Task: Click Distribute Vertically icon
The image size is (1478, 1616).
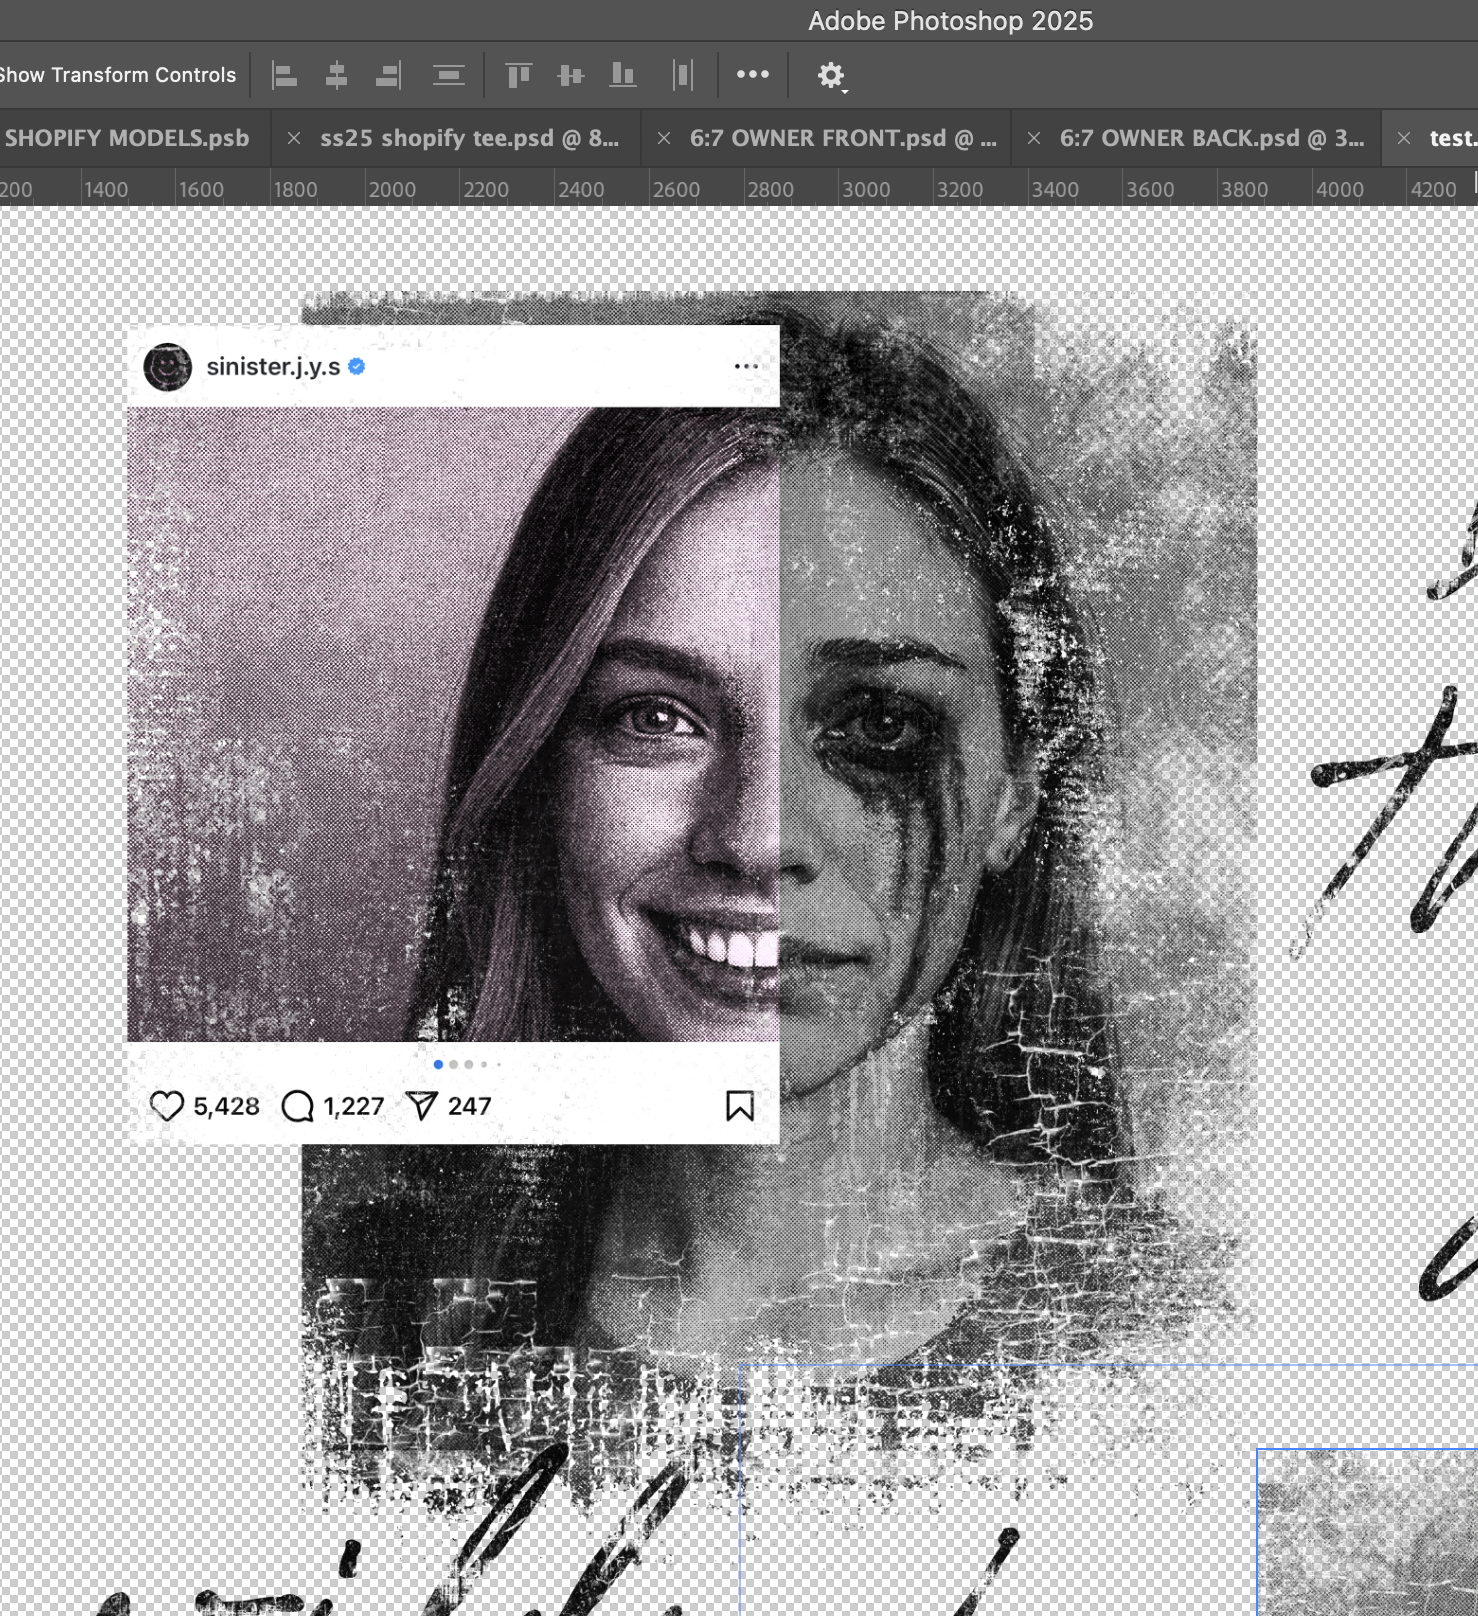Action: 449,75
